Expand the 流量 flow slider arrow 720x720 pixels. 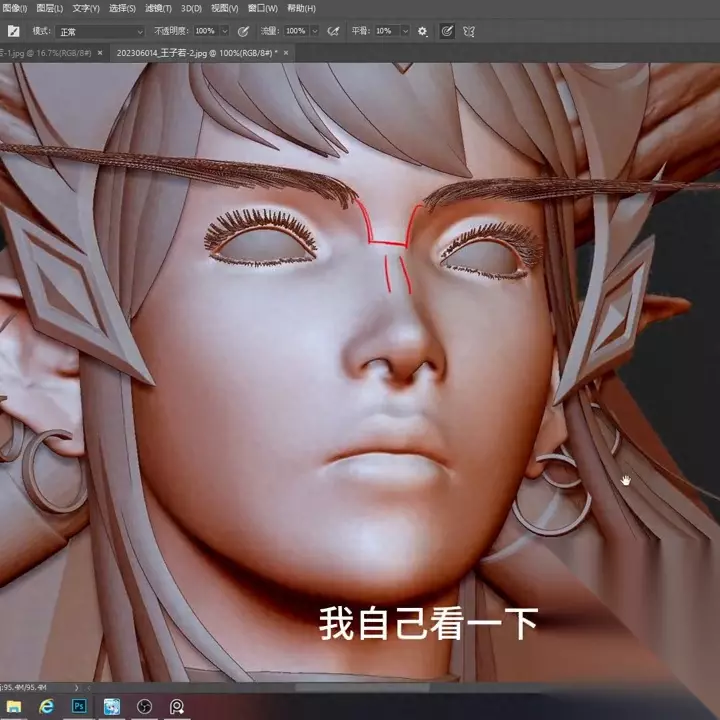315,31
